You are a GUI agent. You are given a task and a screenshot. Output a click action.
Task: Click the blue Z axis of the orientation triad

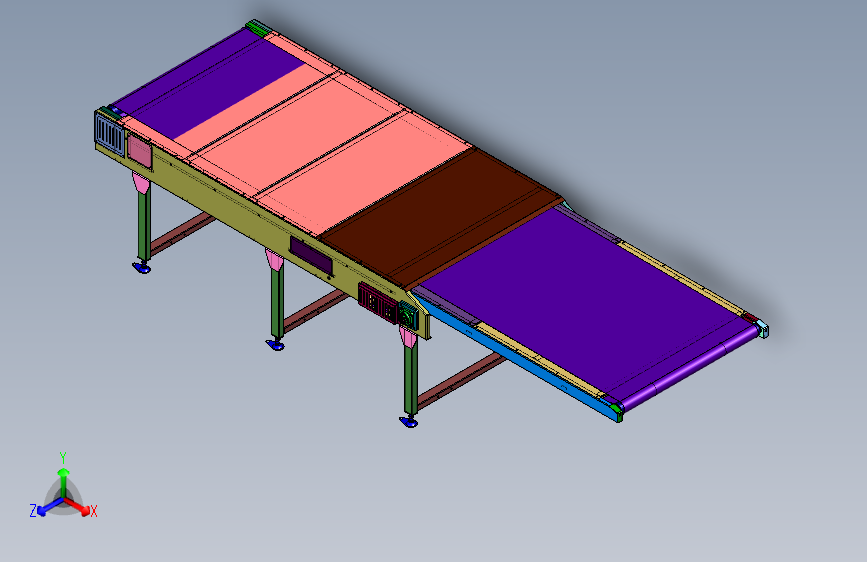tap(50, 506)
